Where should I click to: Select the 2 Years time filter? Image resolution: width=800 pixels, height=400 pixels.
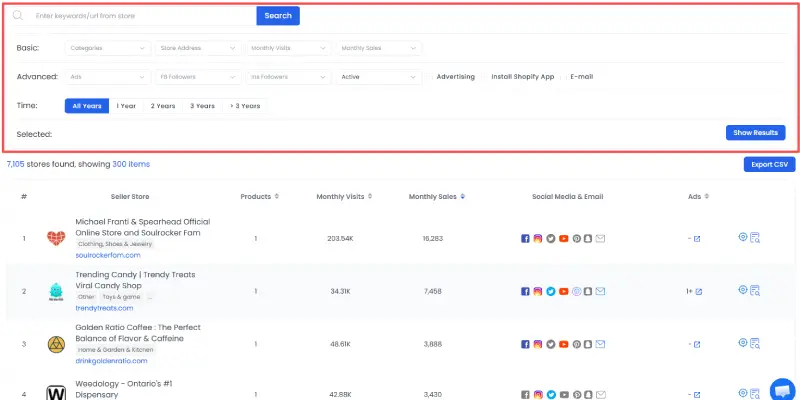(163, 106)
